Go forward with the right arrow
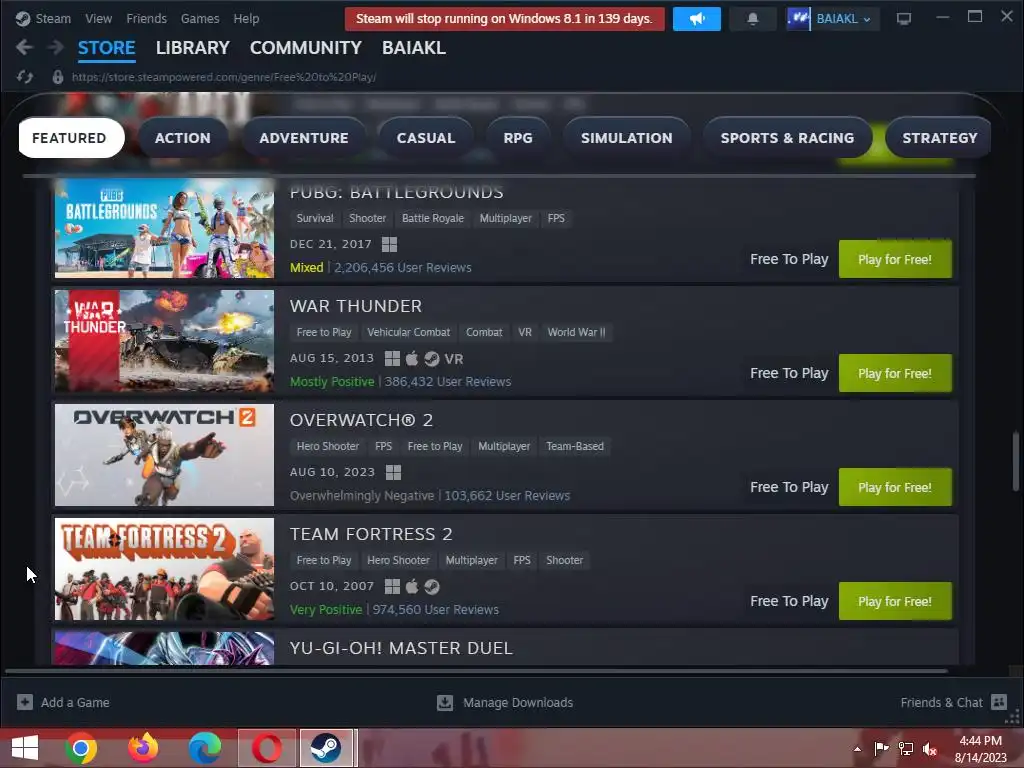 tap(56, 47)
